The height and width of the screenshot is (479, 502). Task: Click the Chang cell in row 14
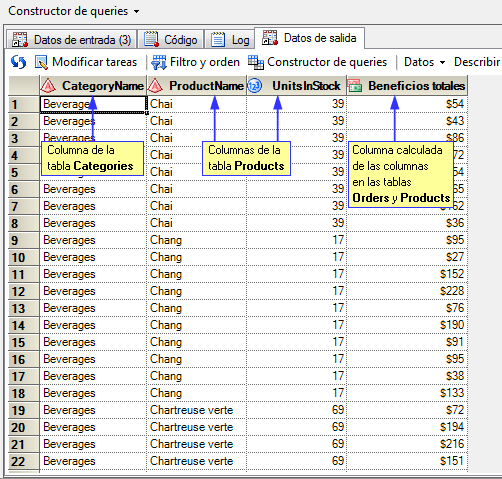(x=197, y=325)
